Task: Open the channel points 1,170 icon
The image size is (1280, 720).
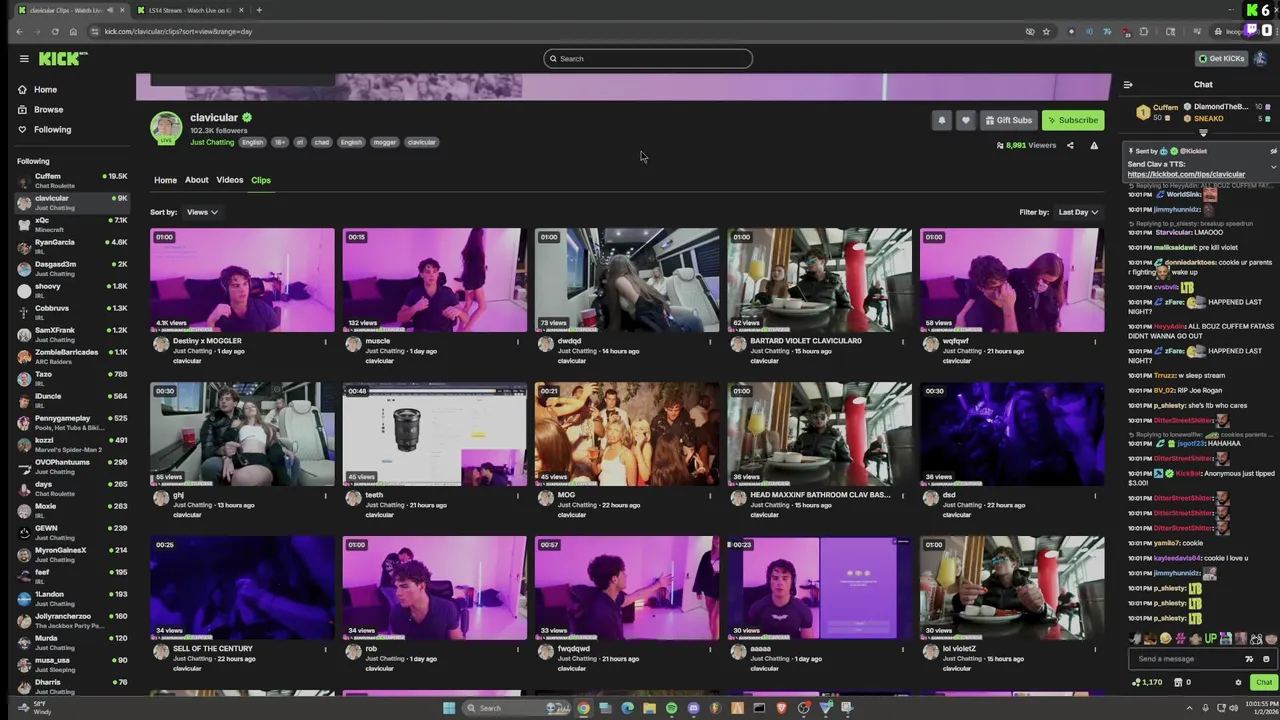Action: (x=1147, y=683)
